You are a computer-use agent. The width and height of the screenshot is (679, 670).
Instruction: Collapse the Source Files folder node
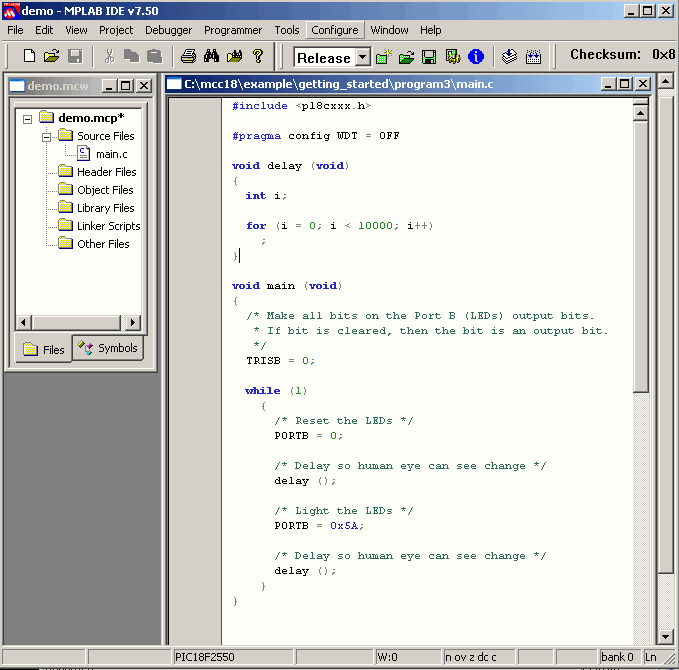tap(46, 137)
